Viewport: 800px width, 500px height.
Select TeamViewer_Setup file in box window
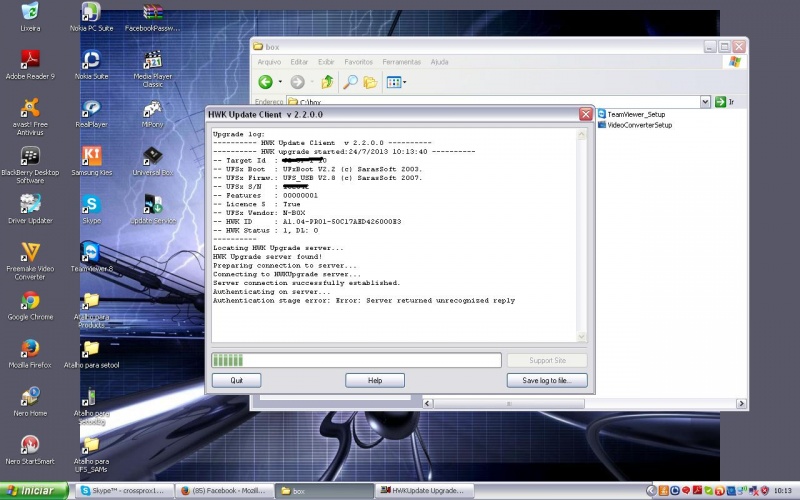point(632,114)
